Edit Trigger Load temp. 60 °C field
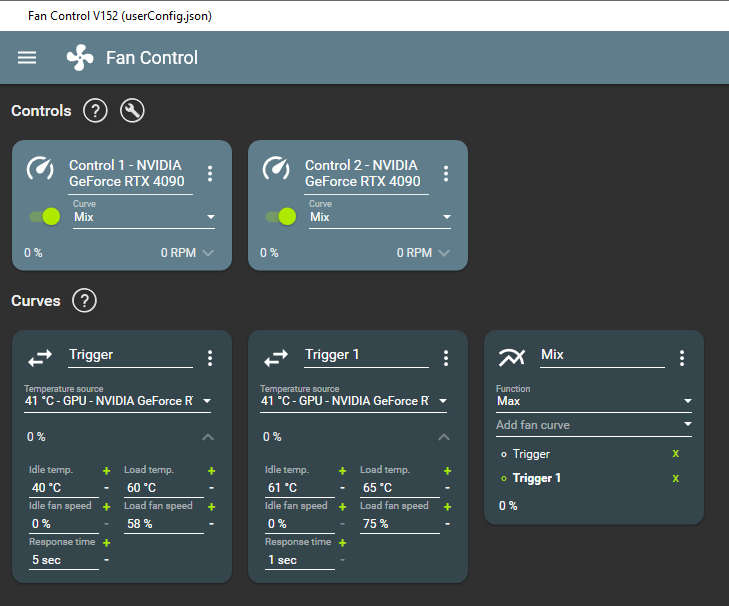 [164, 488]
